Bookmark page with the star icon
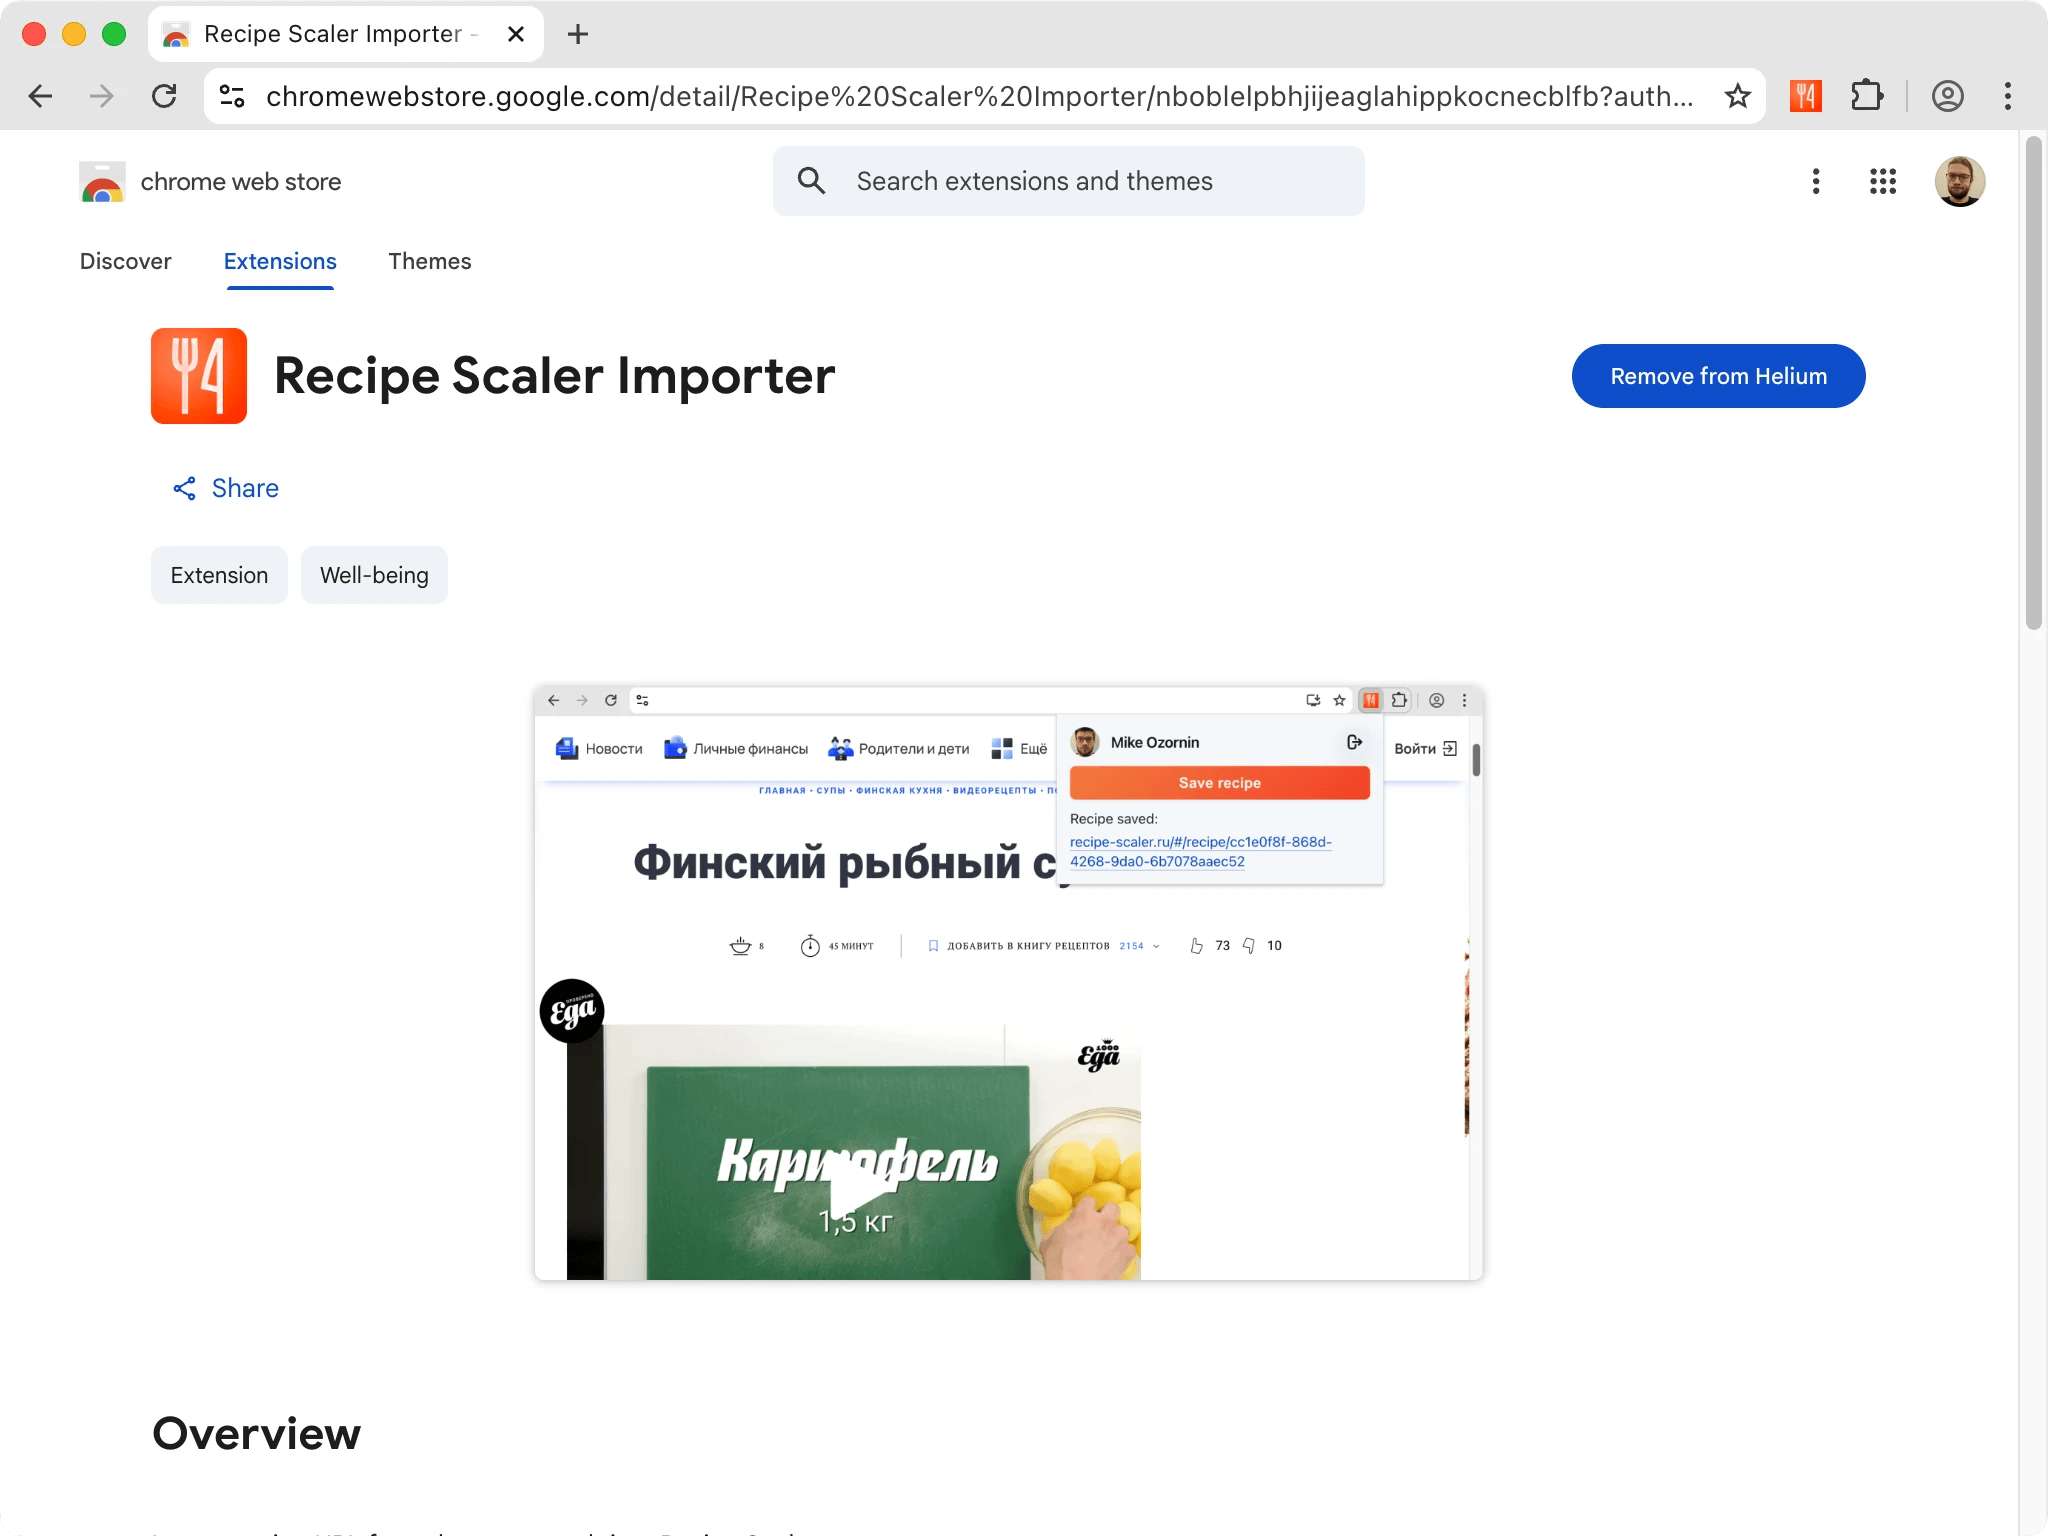 click(x=1738, y=96)
